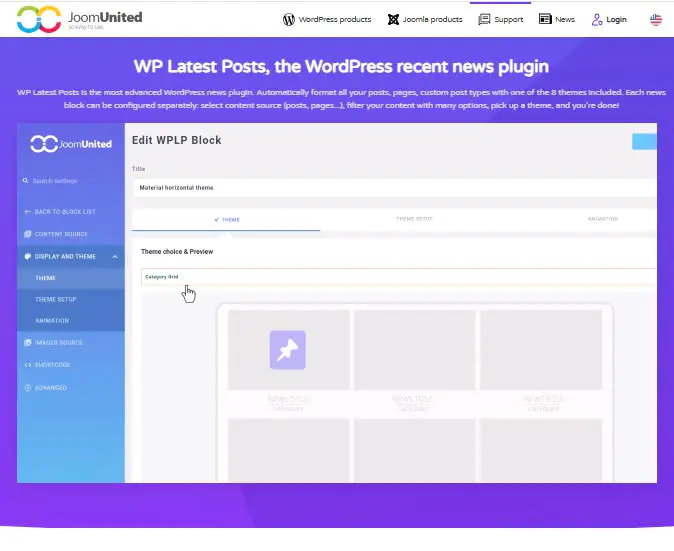The image size is (674, 551).
Task: Click the Edit WPLP Block heading
Action: [x=177, y=140]
